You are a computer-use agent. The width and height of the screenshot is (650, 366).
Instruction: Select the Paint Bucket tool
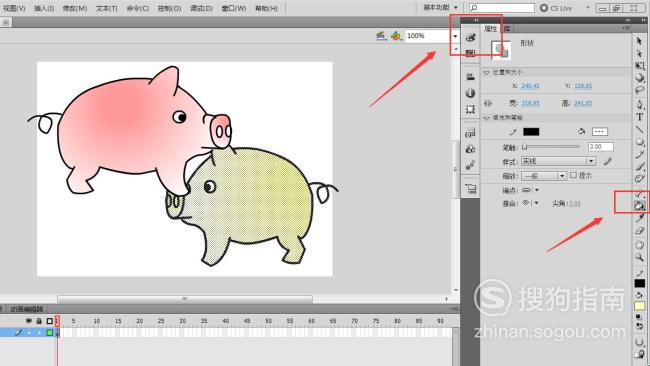coord(640,205)
